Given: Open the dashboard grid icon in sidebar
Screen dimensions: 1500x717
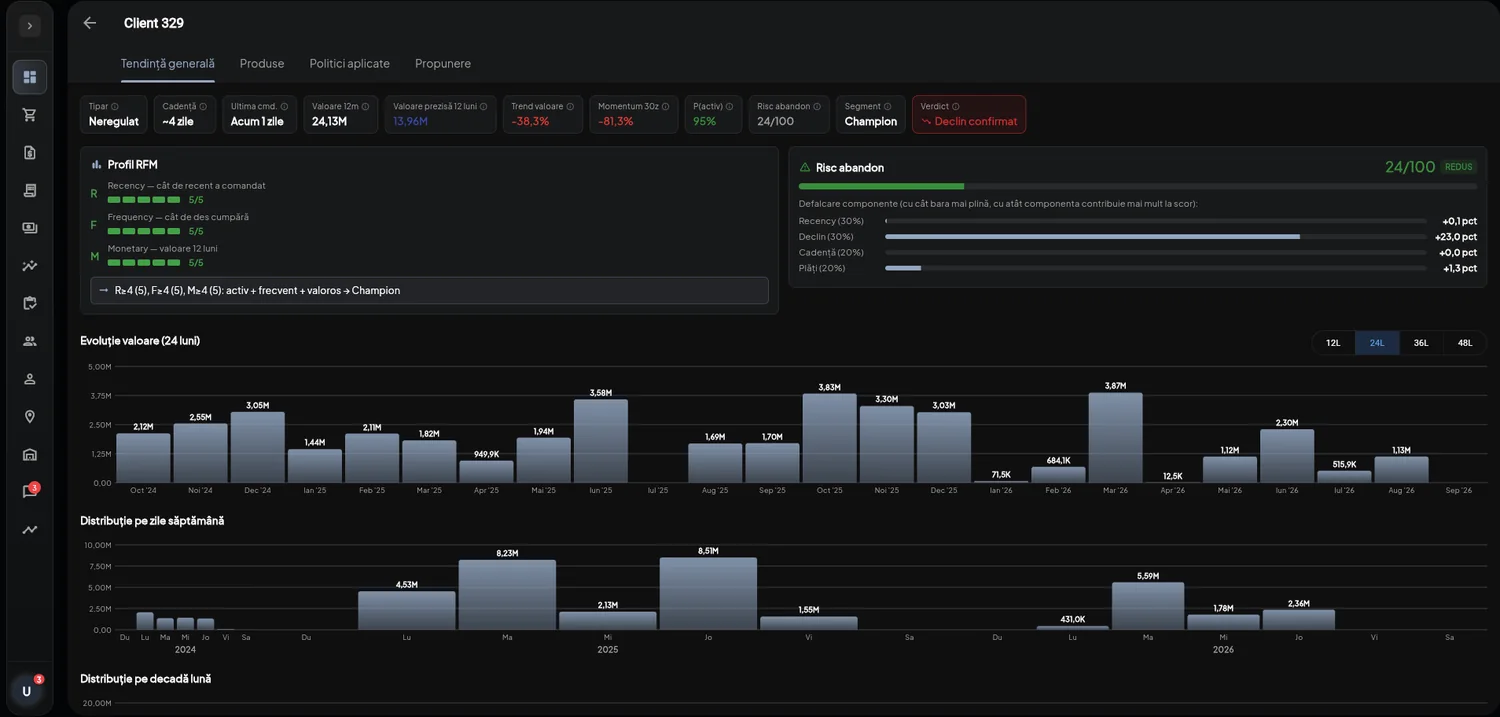Looking at the screenshot, I should click(30, 77).
